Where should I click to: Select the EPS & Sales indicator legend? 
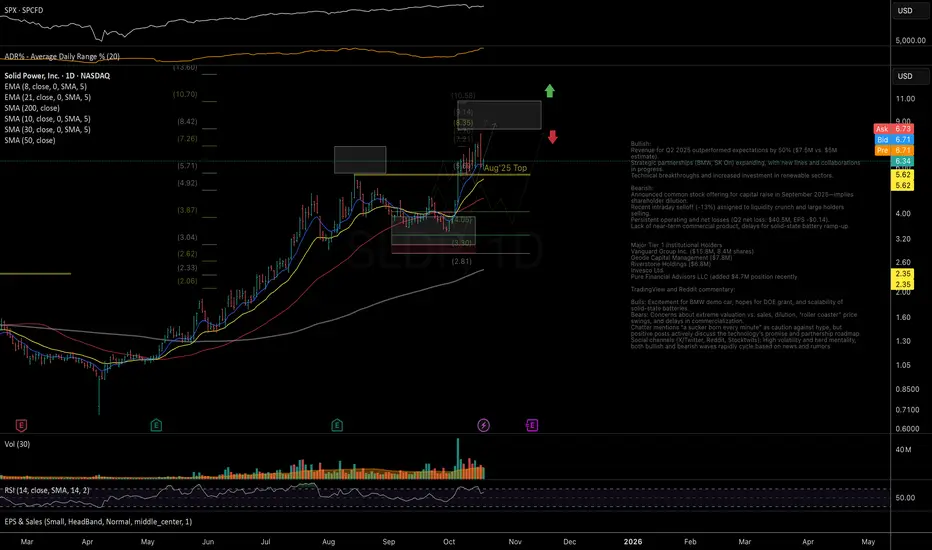[98, 522]
